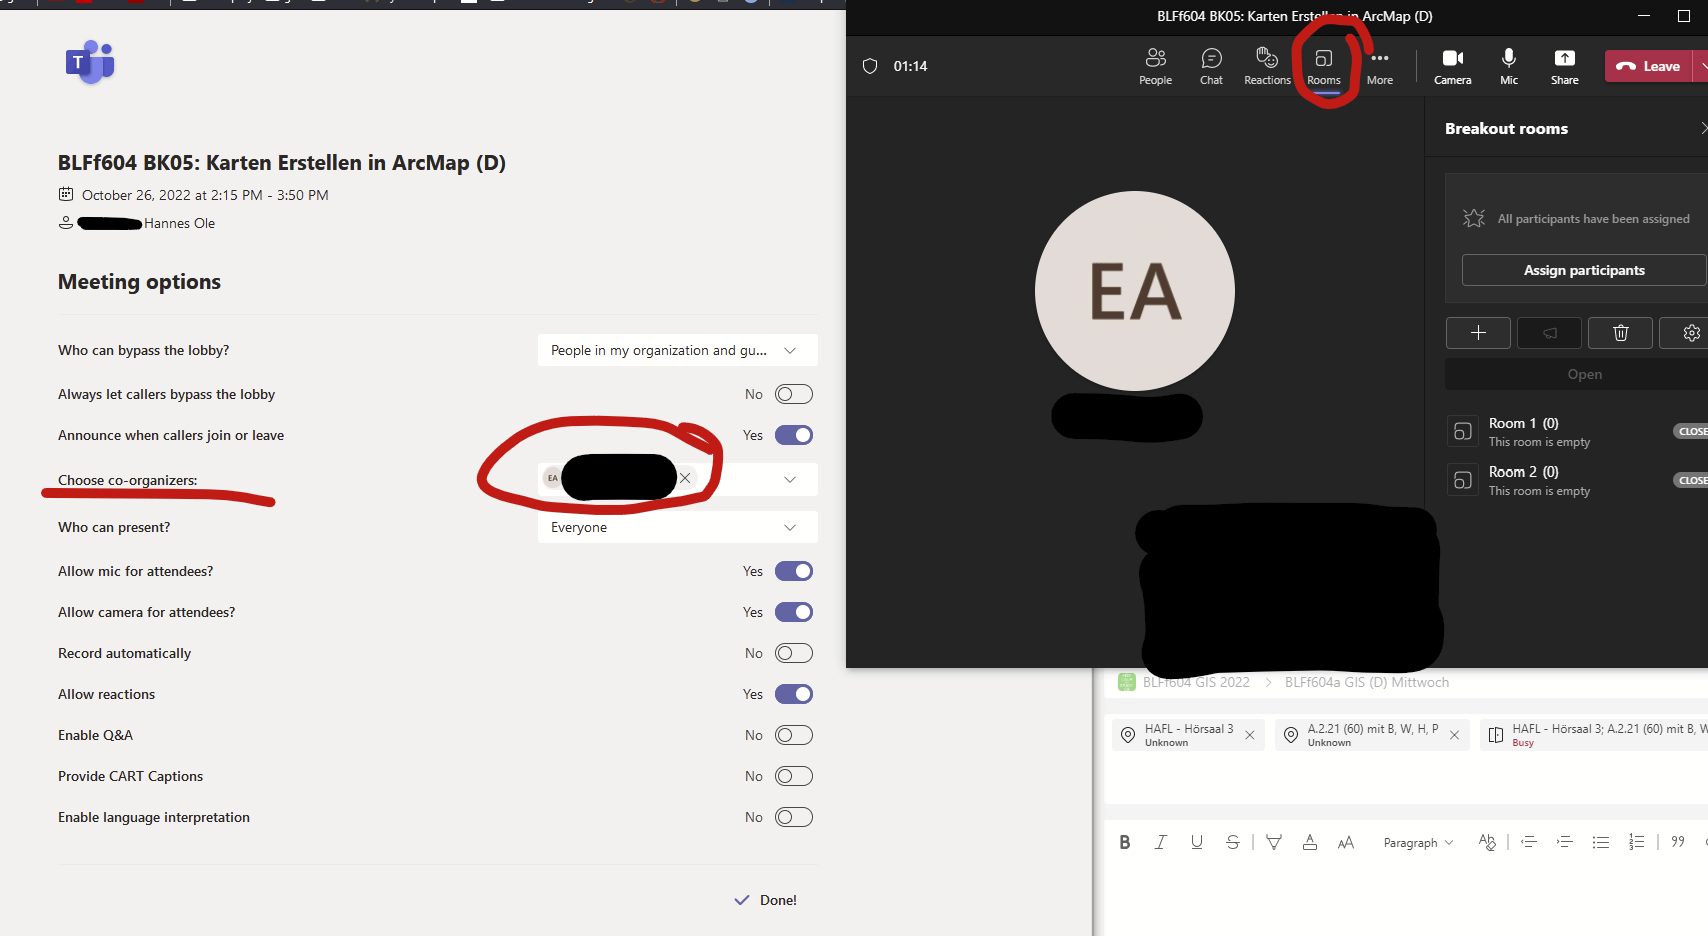The height and width of the screenshot is (936, 1708).
Task: Open font color tool
Action: coord(1310,842)
